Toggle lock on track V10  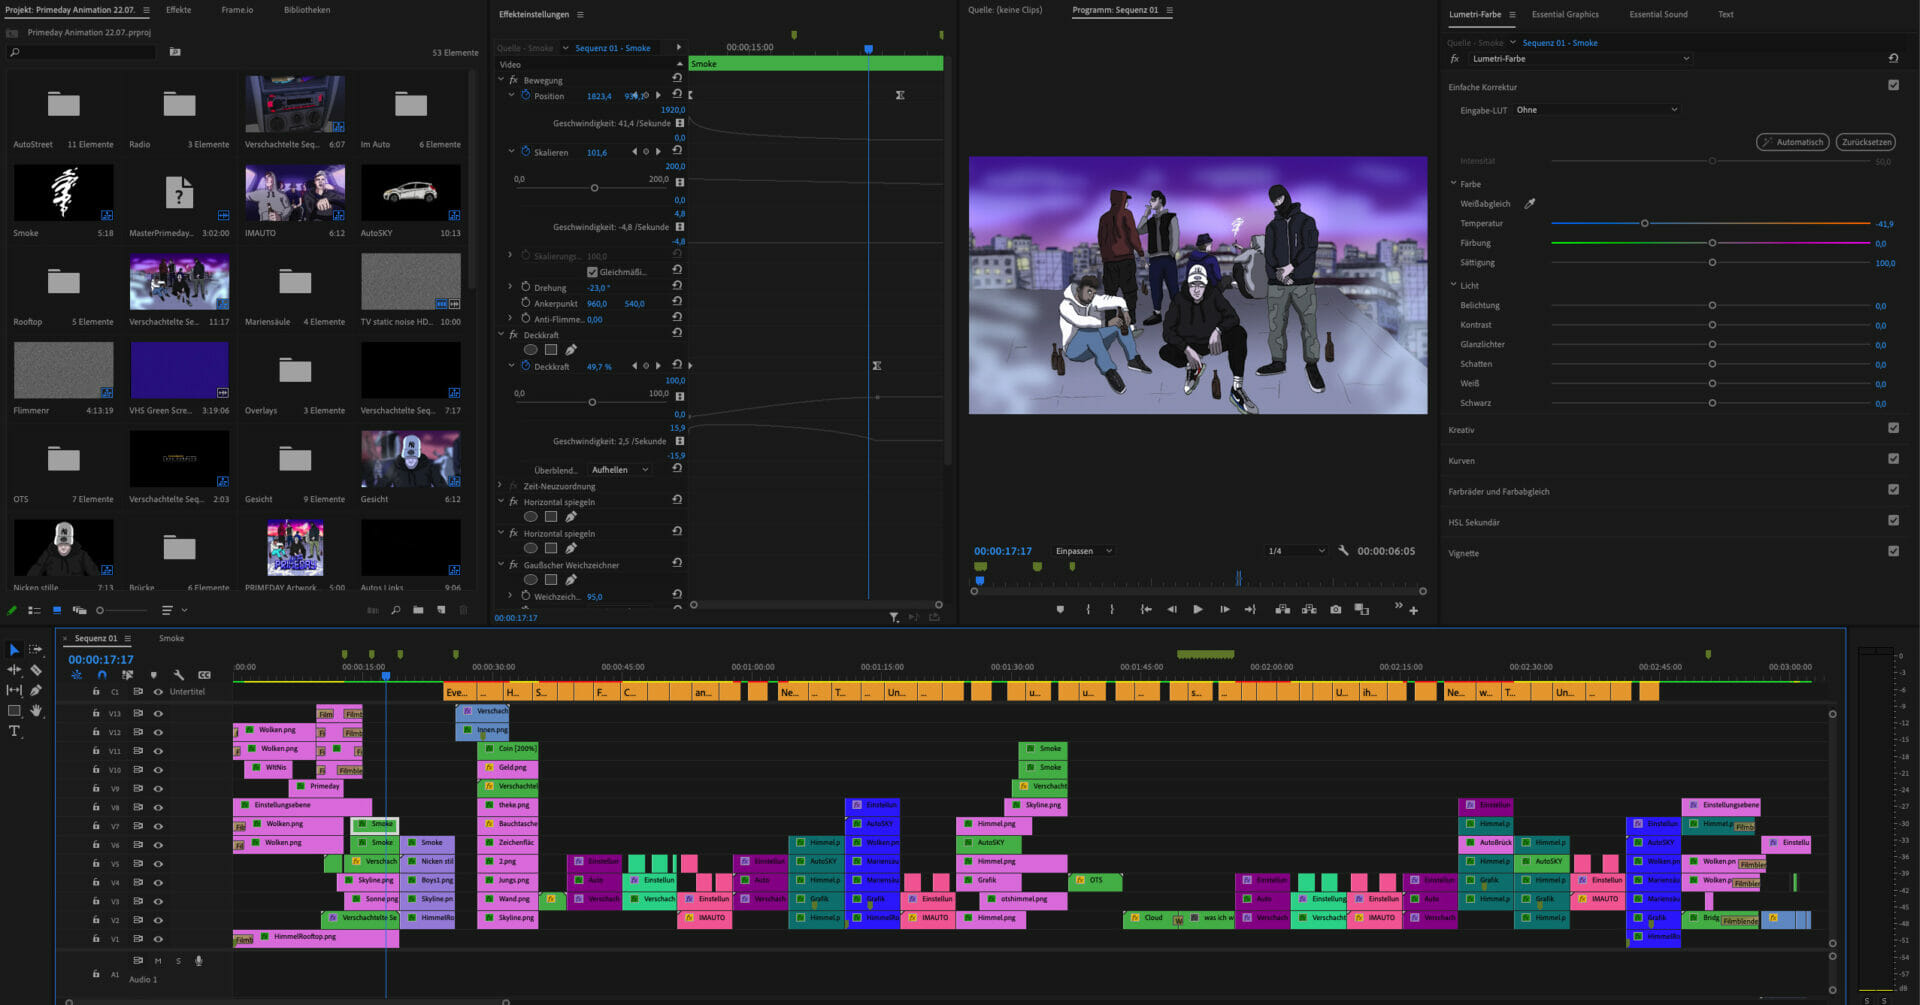tap(96, 770)
